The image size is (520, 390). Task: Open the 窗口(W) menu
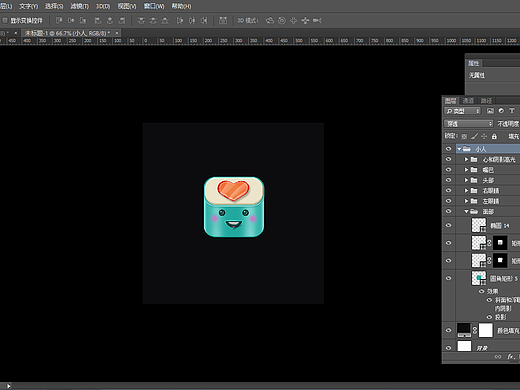tap(154, 6)
